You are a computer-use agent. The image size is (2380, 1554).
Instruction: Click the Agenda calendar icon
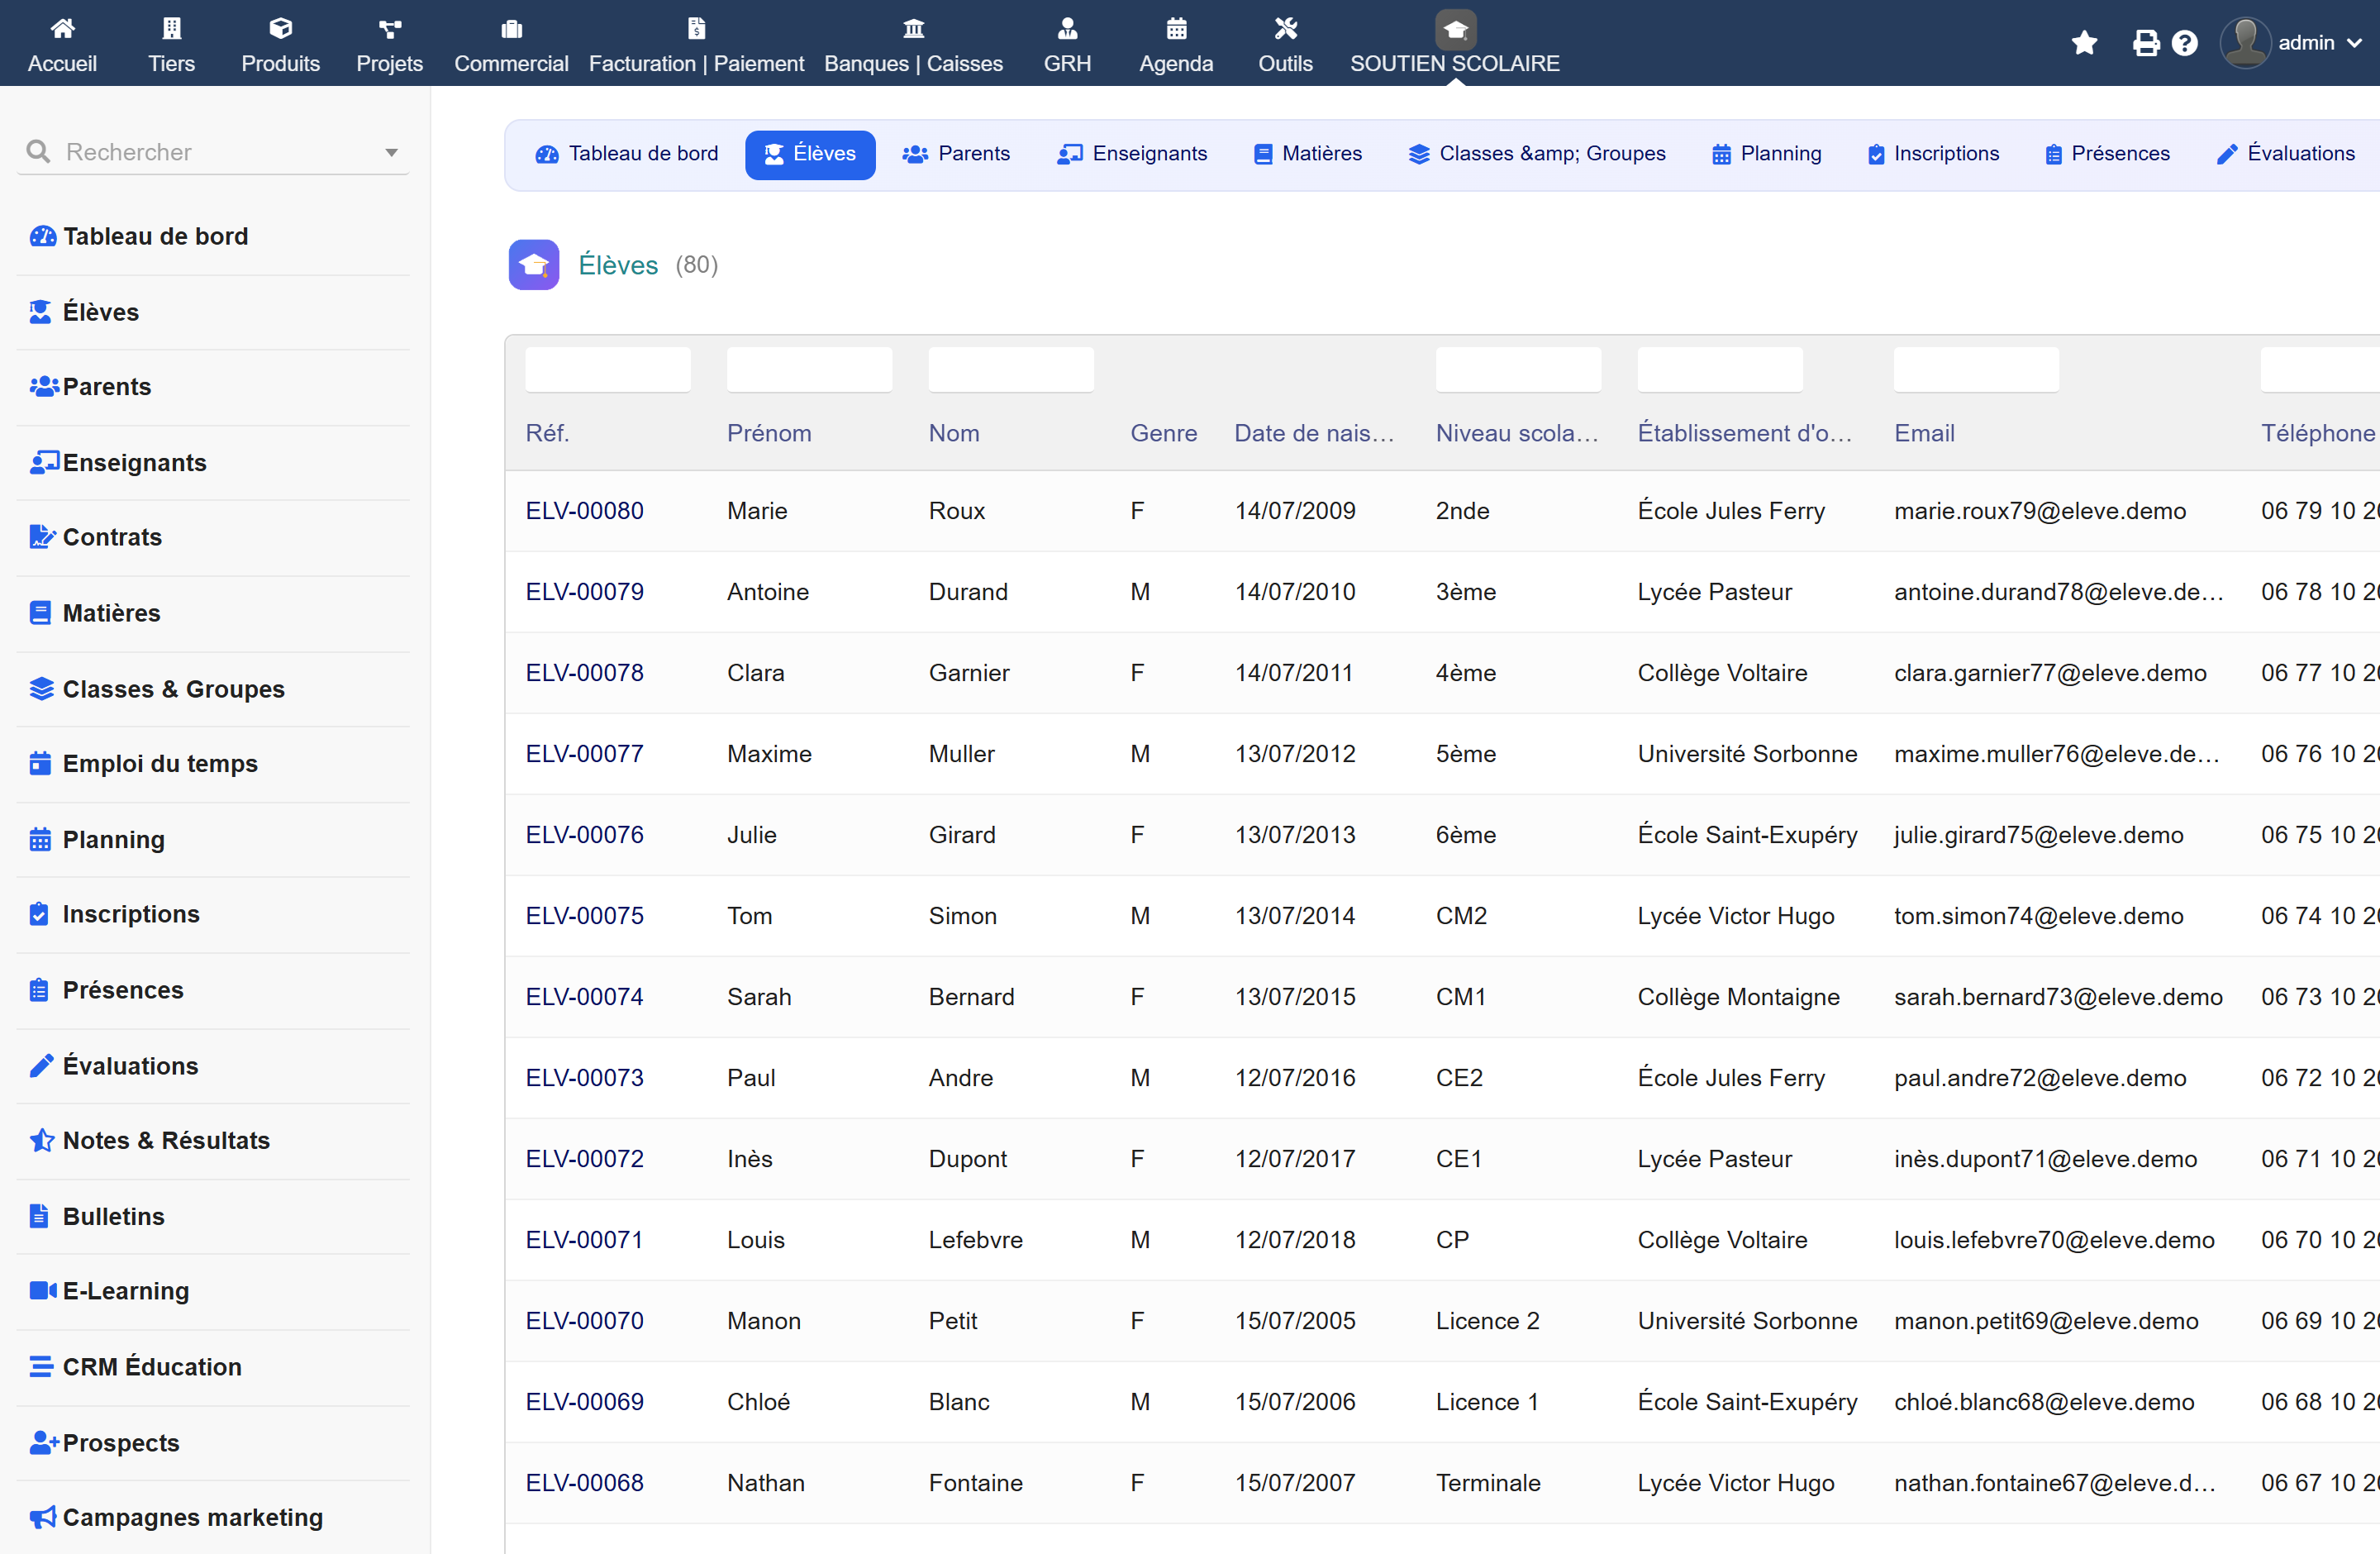(1176, 28)
